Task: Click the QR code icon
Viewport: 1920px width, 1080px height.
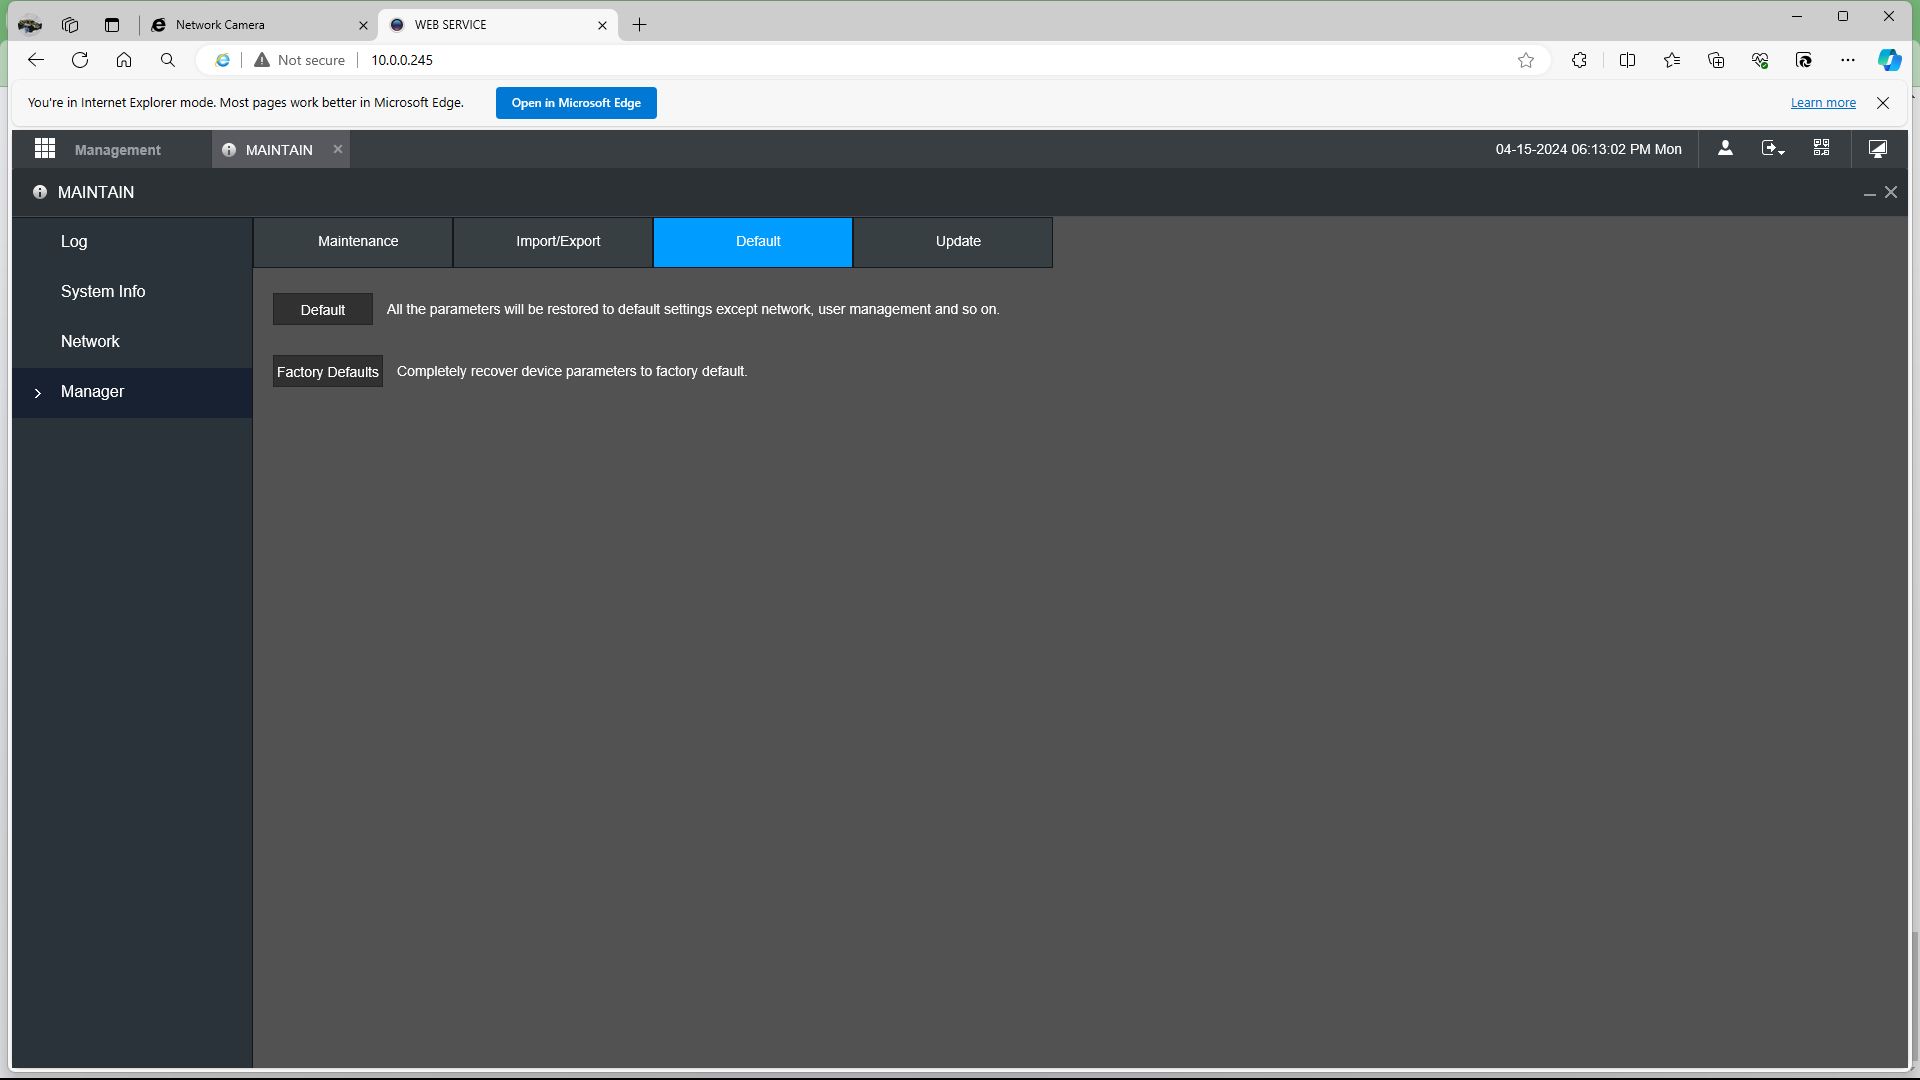Action: [1821, 148]
